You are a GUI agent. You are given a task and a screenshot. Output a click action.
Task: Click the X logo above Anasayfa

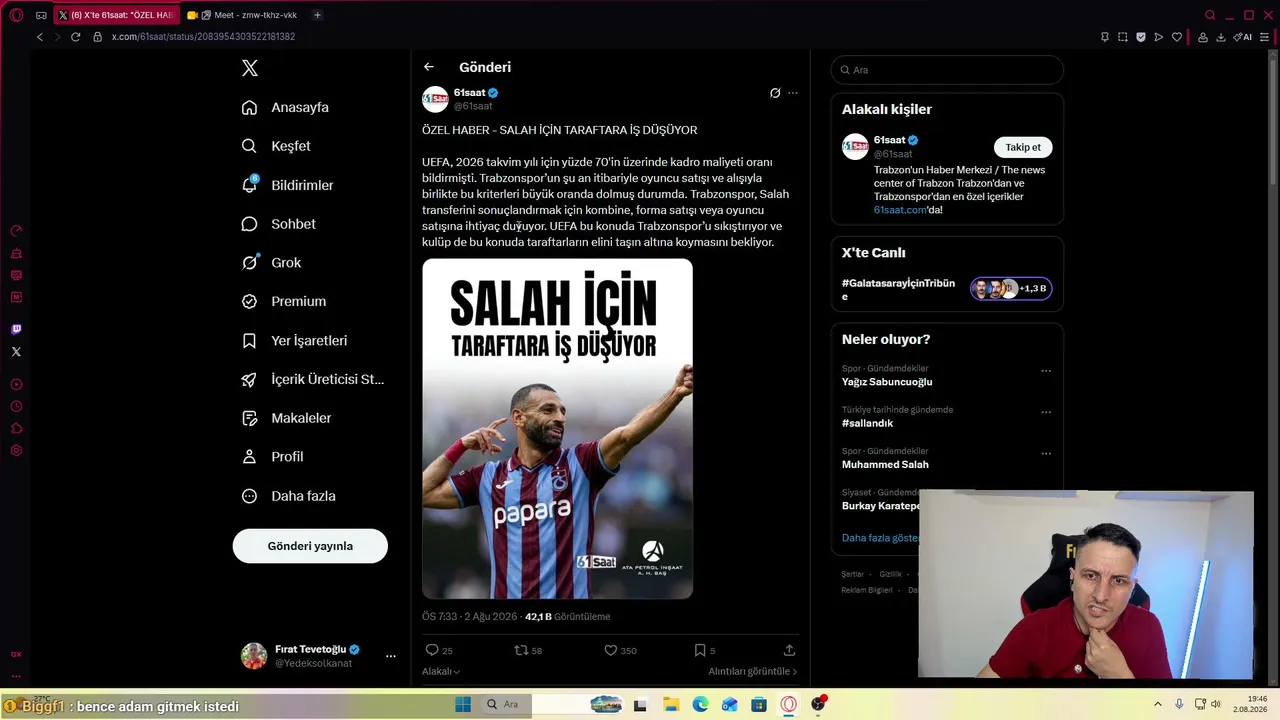[x=250, y=68]
